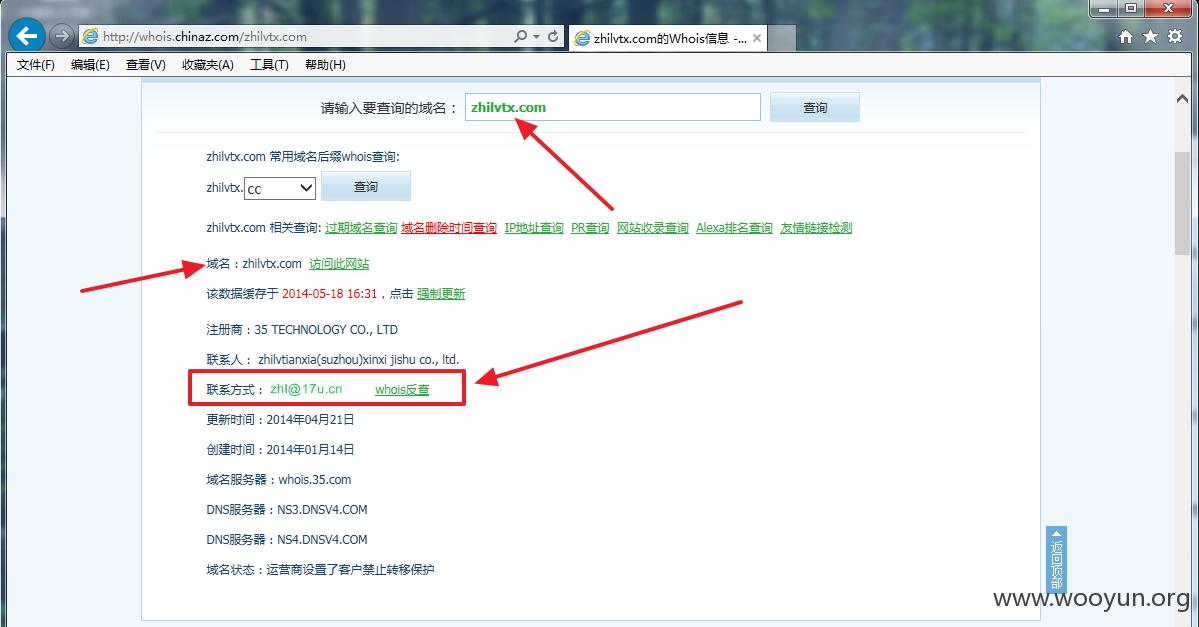Open the address bar dropdown arrow
1199x627 pixels.
537,36
